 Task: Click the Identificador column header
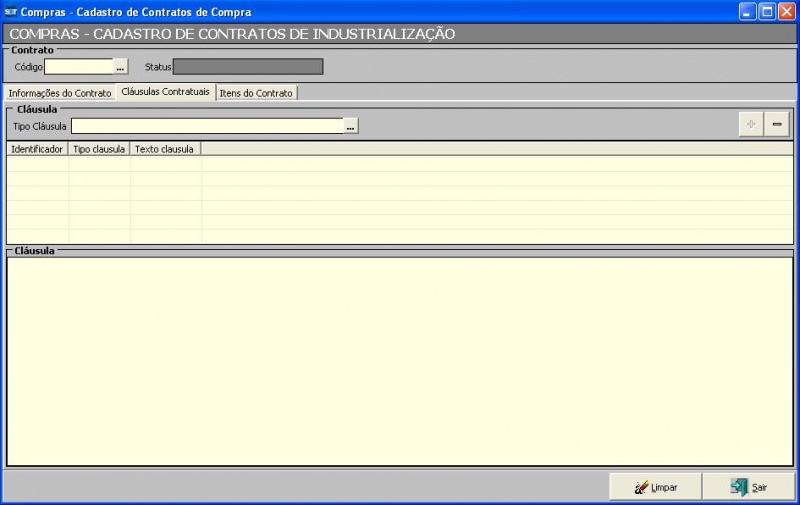click(x=37, y=149)
